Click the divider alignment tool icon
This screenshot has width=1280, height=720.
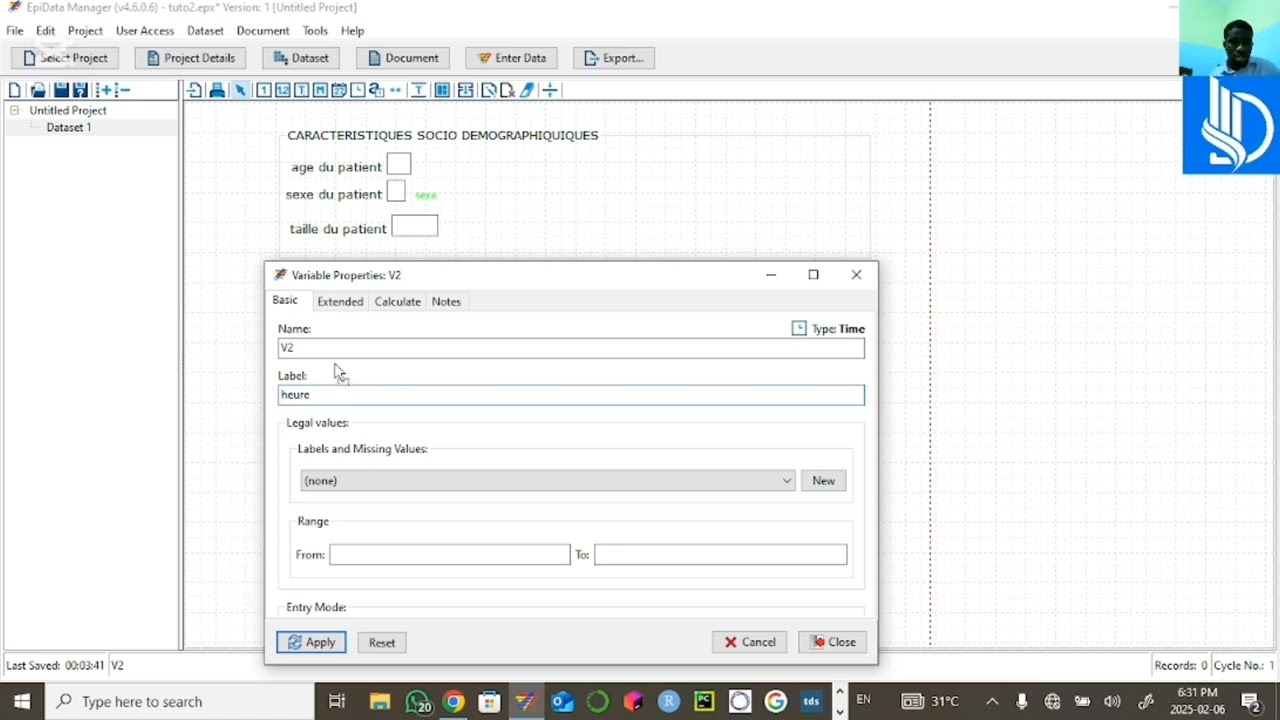click(550, 90)
